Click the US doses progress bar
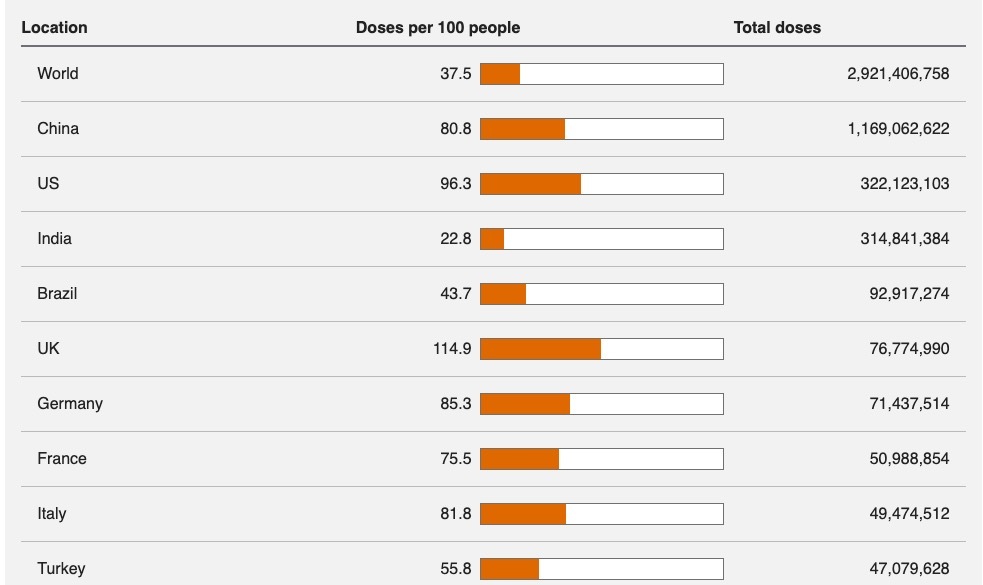The height and width of the screenshot is (585, 983). pyautogui.click(x=601, y=184)
